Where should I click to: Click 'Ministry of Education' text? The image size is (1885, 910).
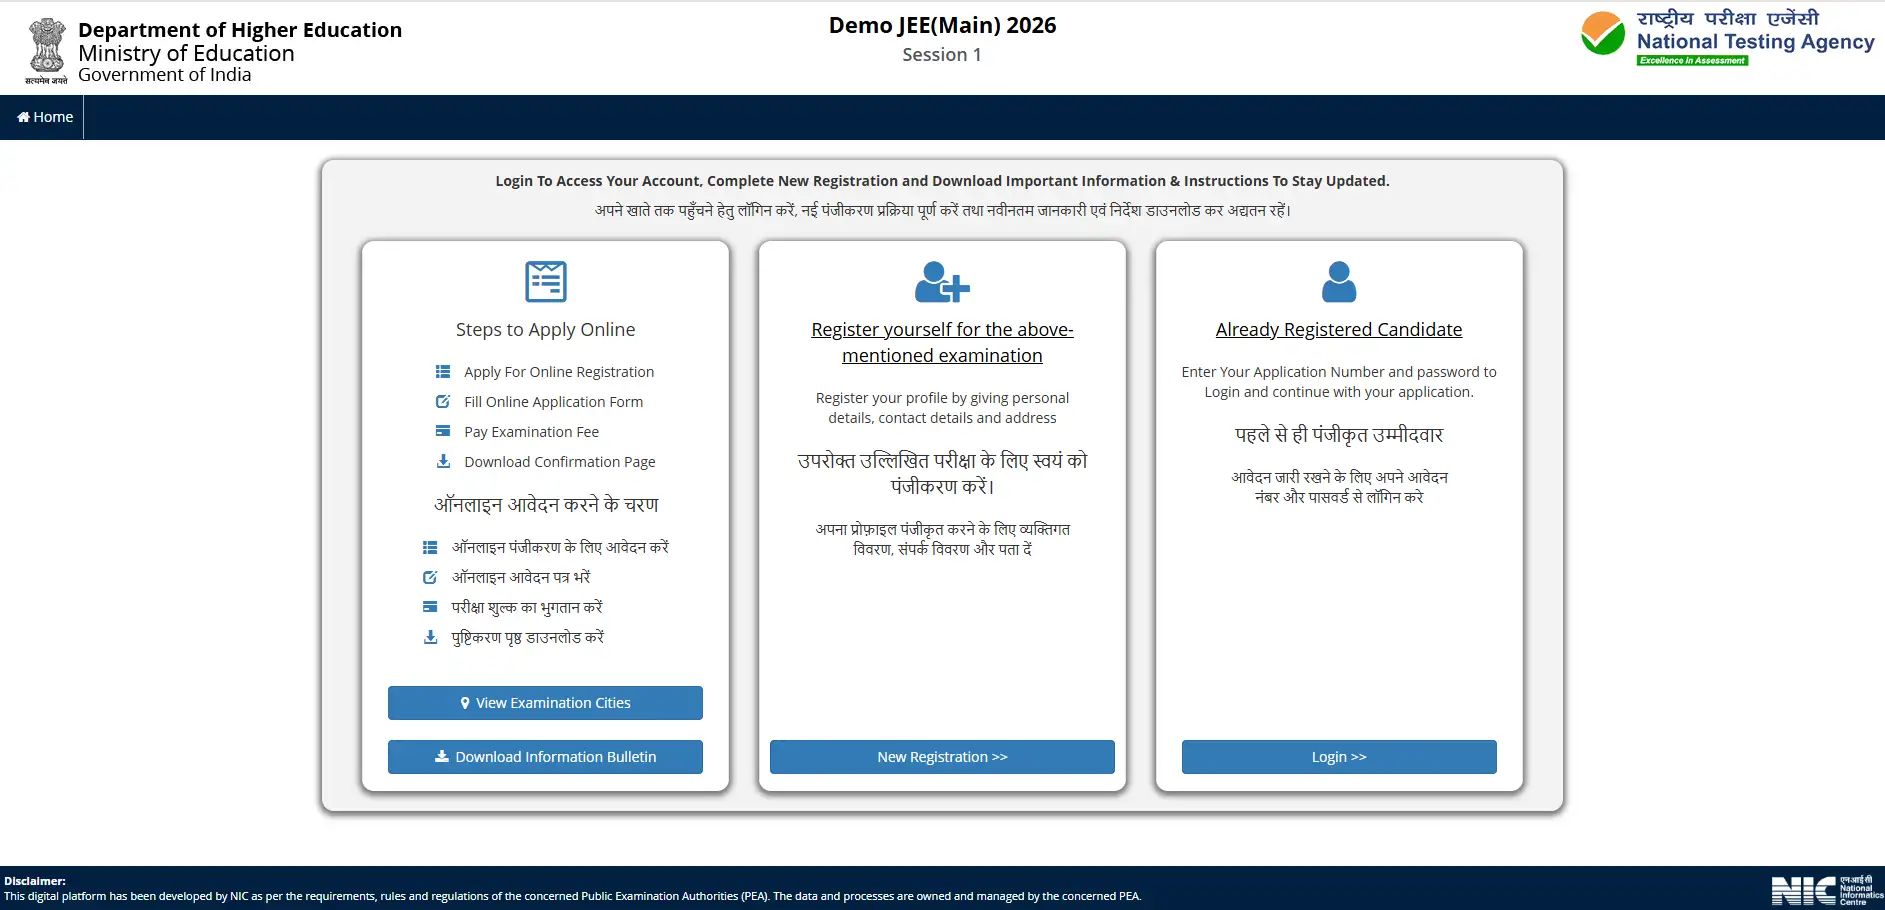[186, 53]
